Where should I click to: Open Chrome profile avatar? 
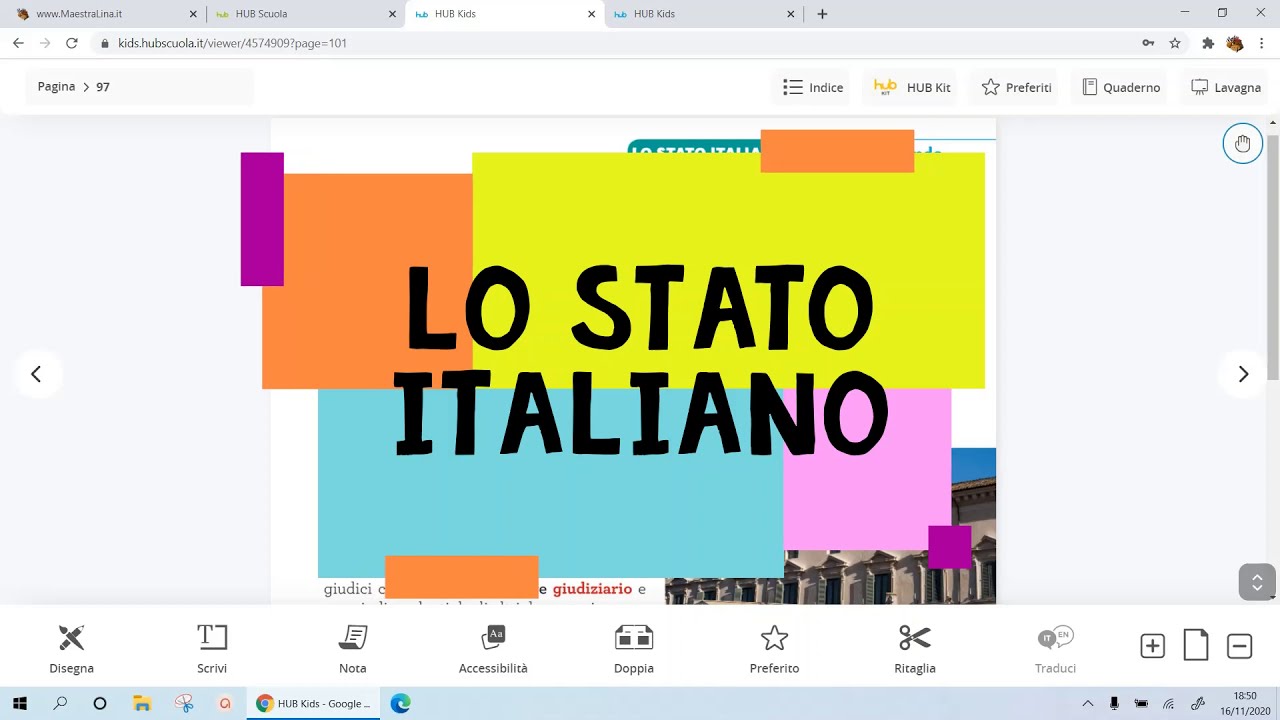coord(1235,43)
